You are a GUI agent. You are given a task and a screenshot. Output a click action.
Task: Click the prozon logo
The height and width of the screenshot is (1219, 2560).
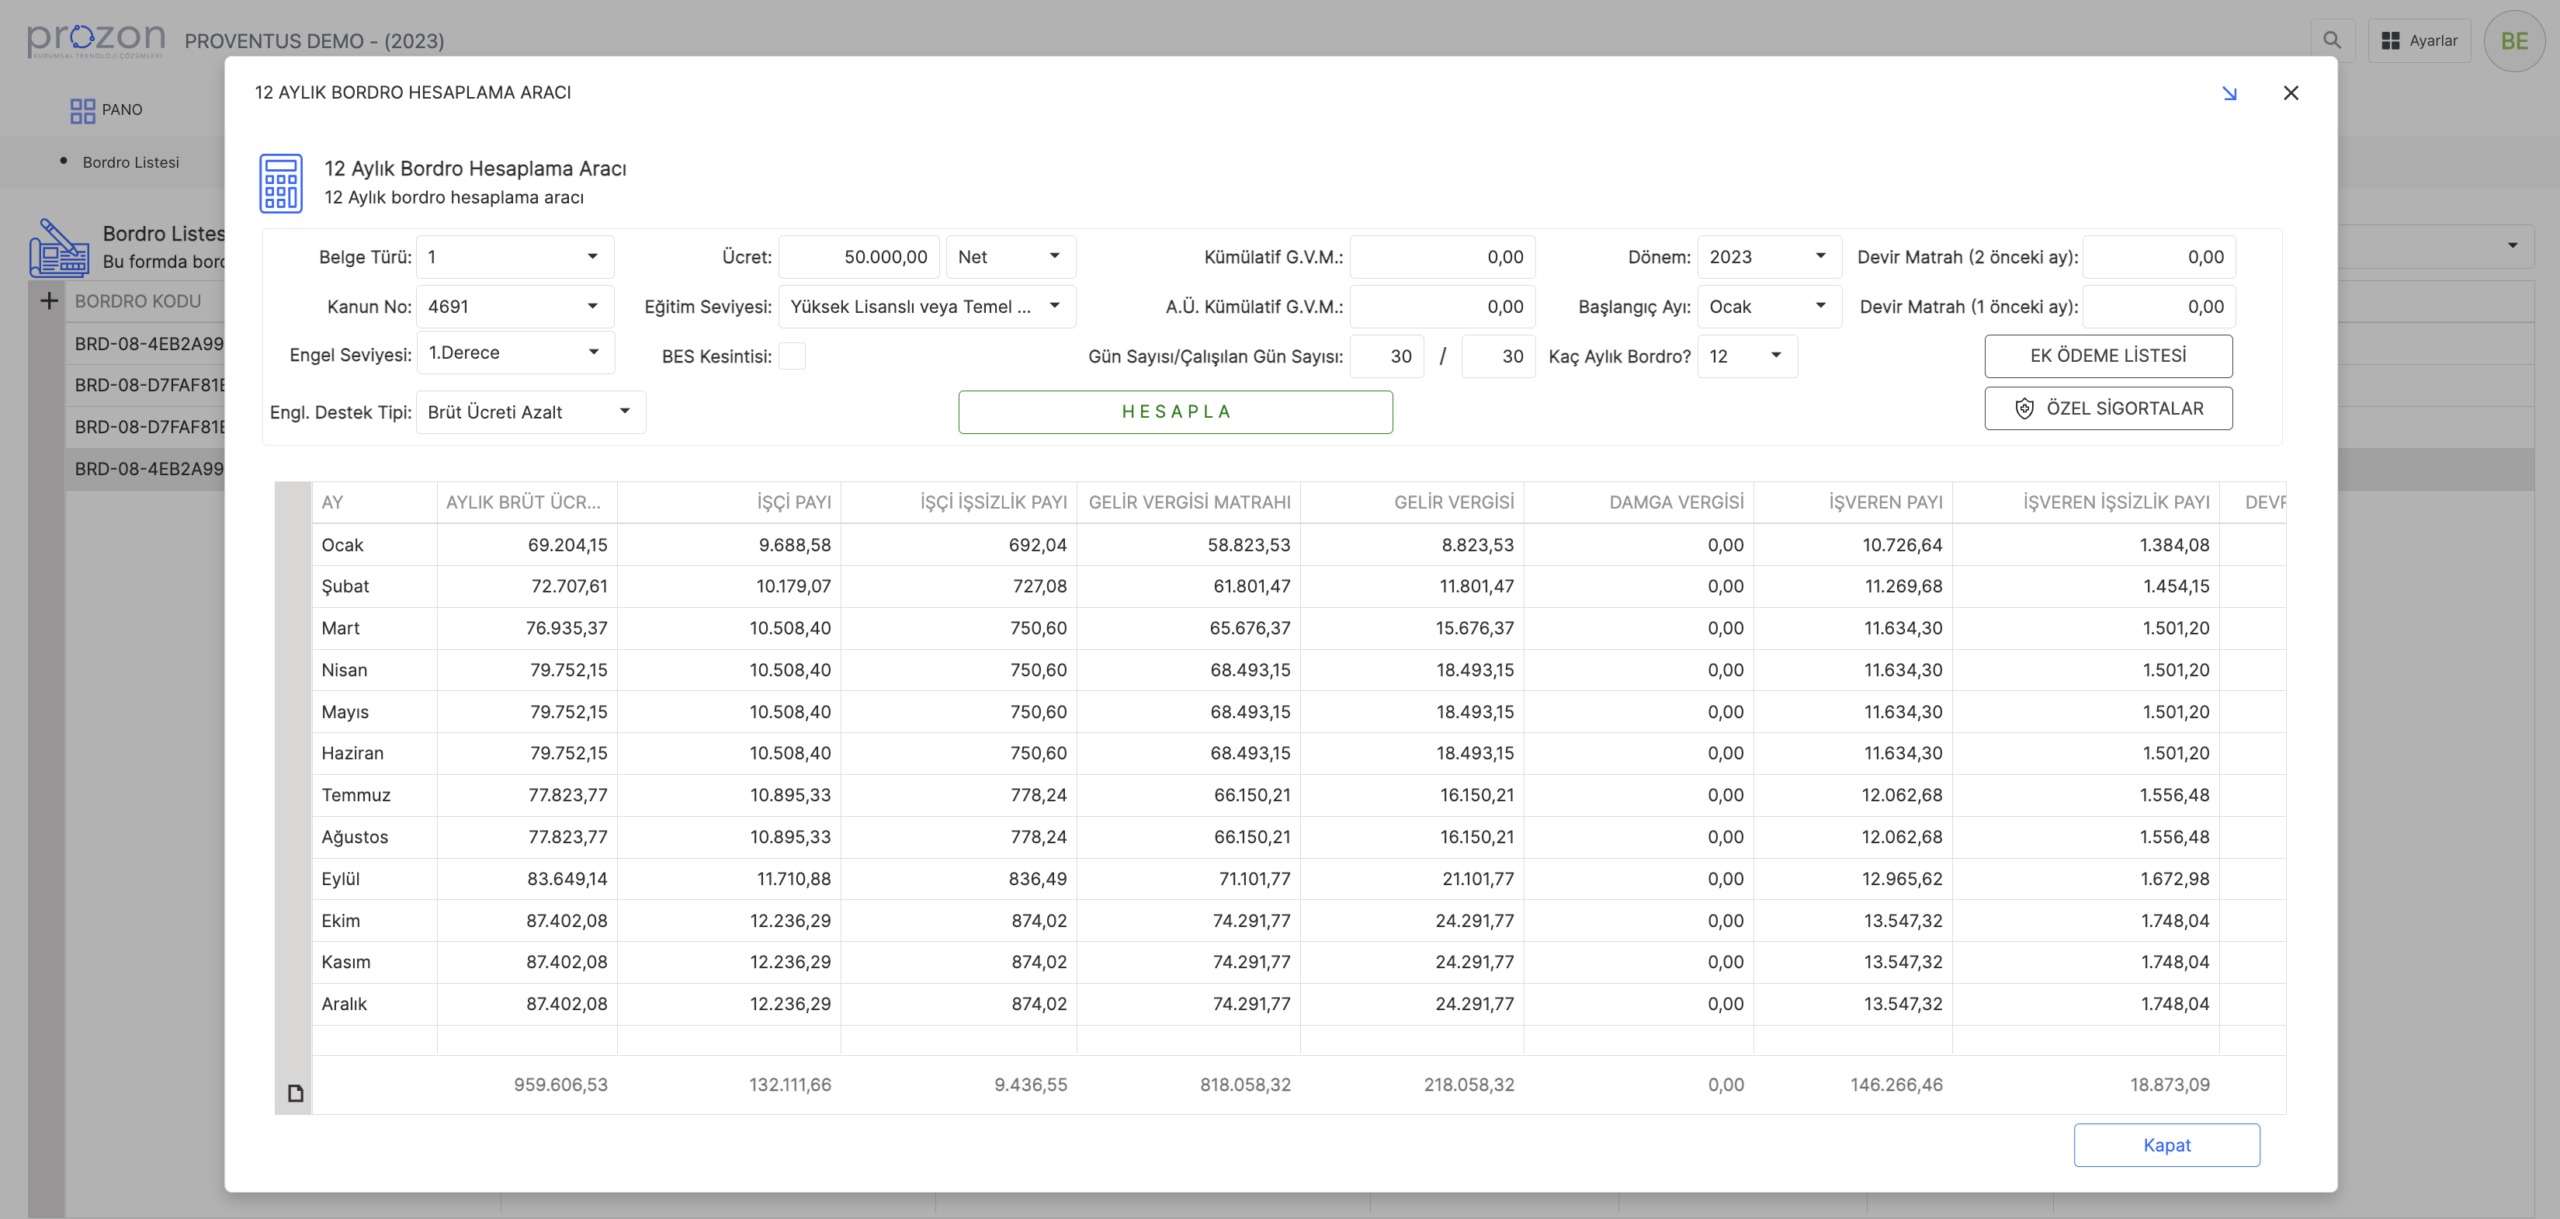point(96,40)
